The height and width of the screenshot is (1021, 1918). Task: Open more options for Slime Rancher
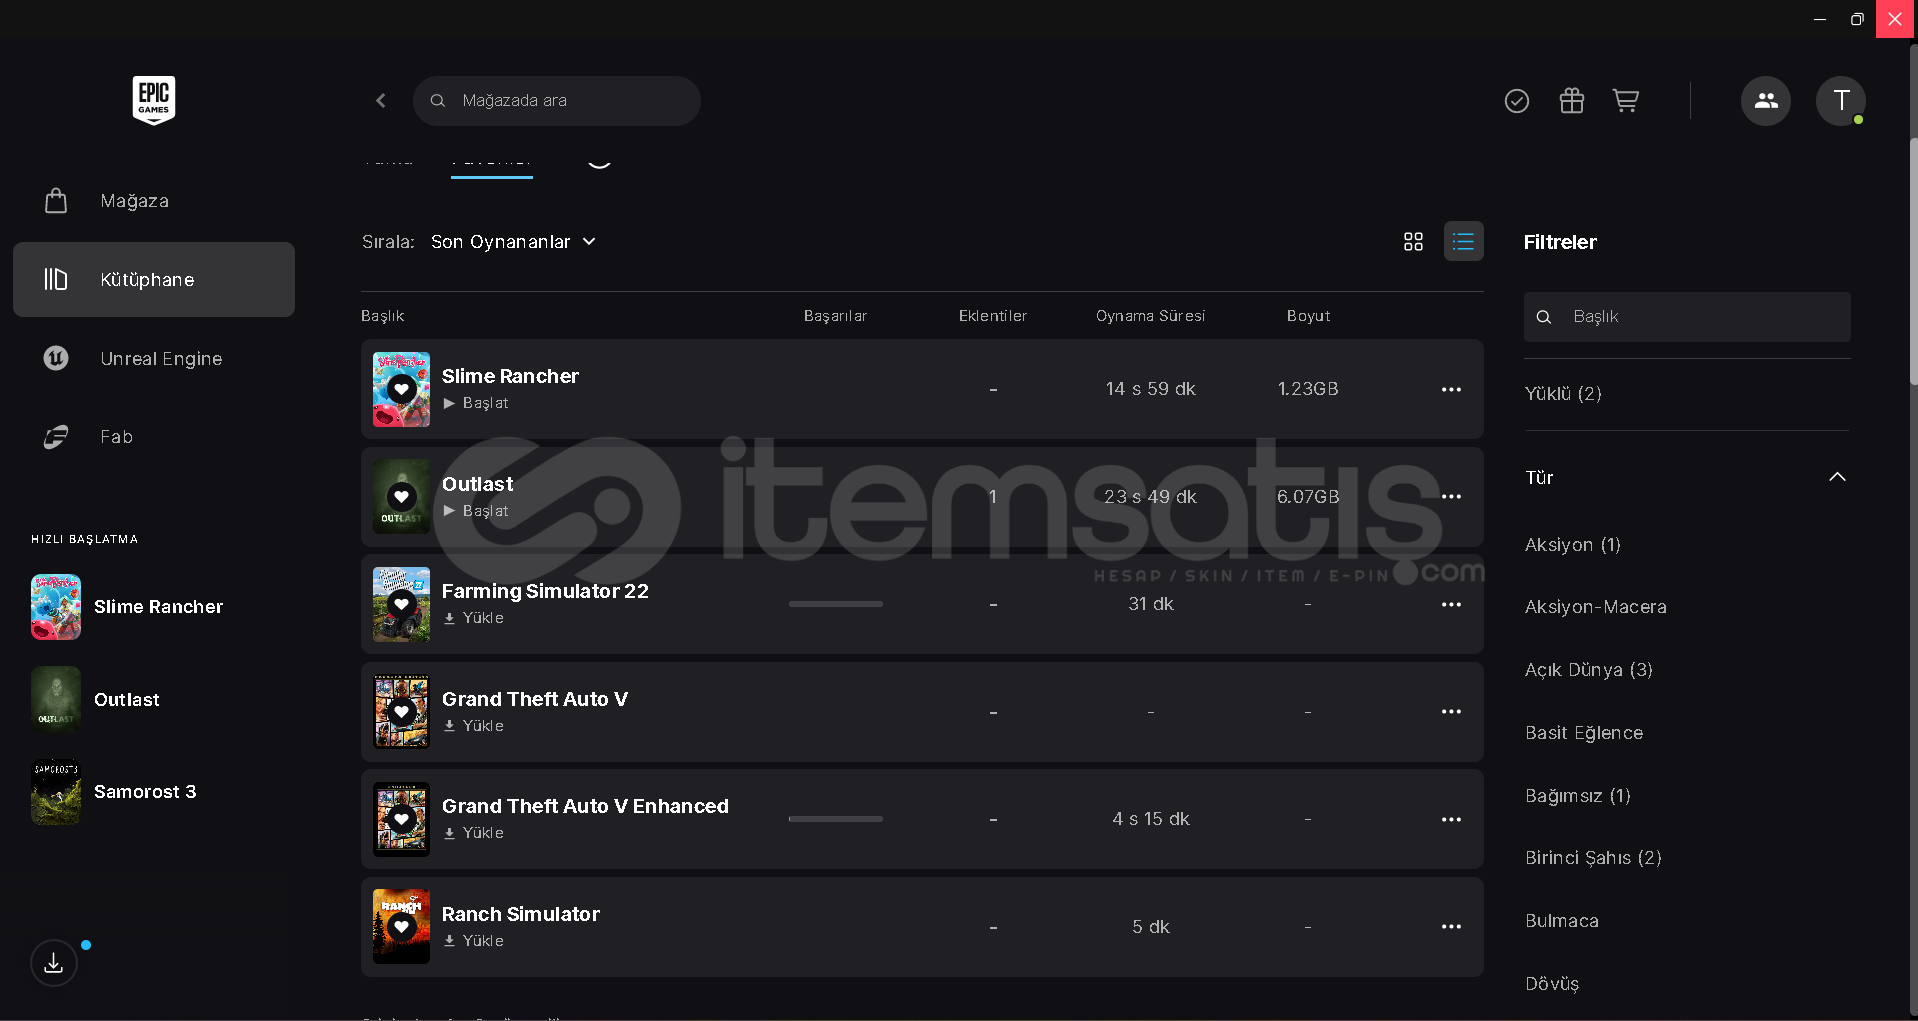pyautogui.click(x=1452, y=389)
